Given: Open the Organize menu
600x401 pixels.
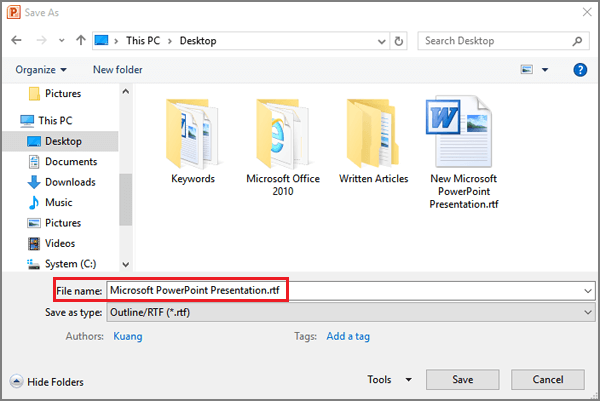Looking at the screenshot, I should (41, 70).
